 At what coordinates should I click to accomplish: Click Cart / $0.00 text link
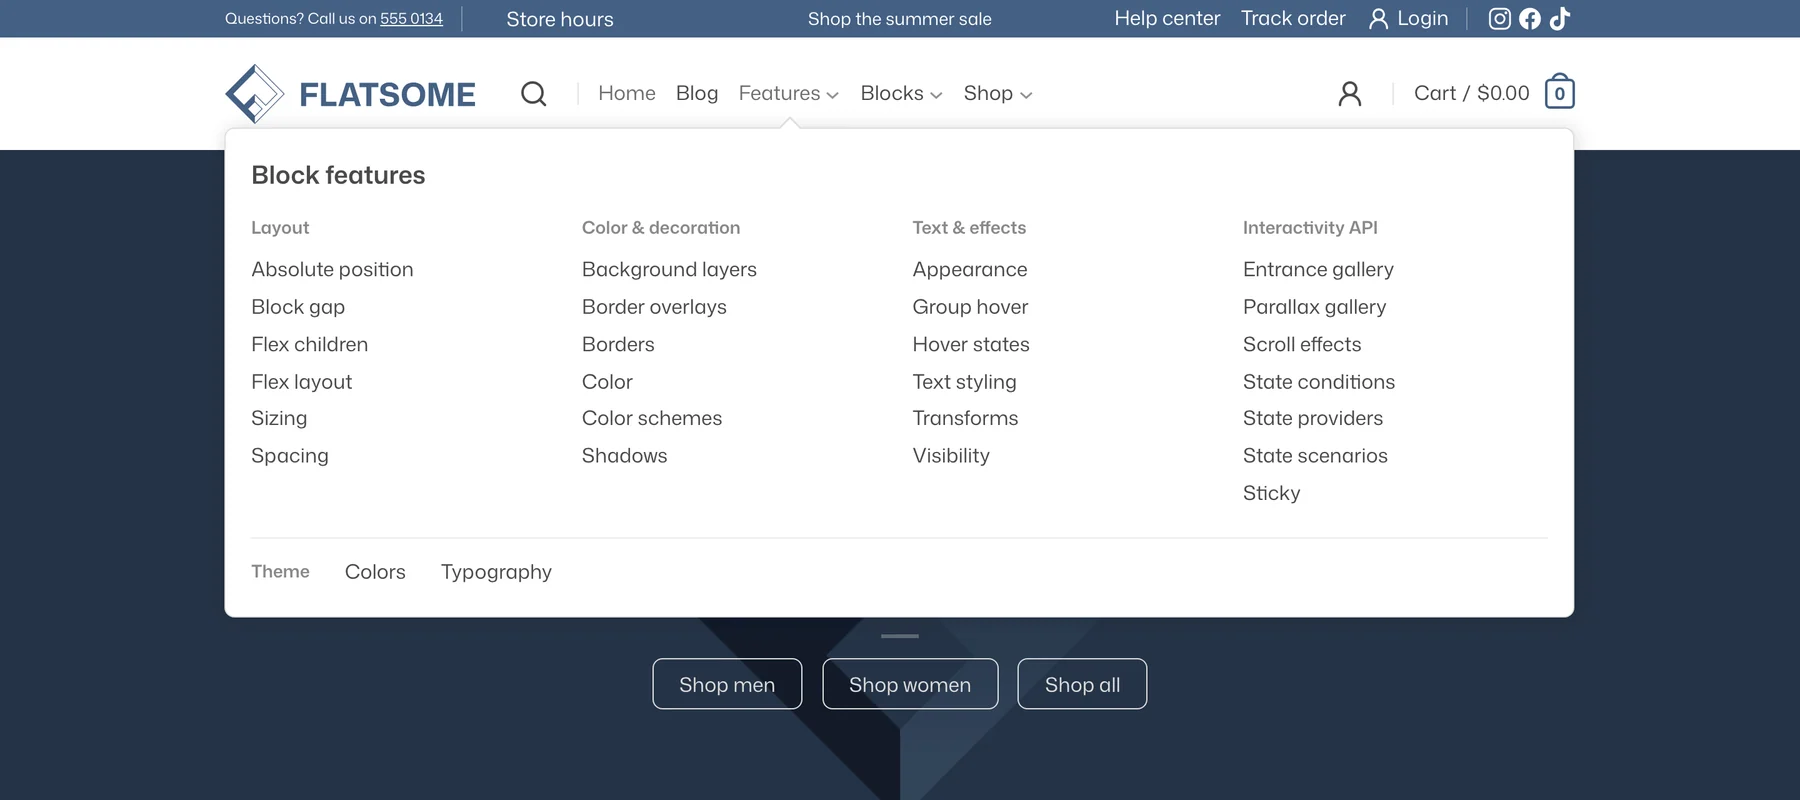click(1472, 94)
